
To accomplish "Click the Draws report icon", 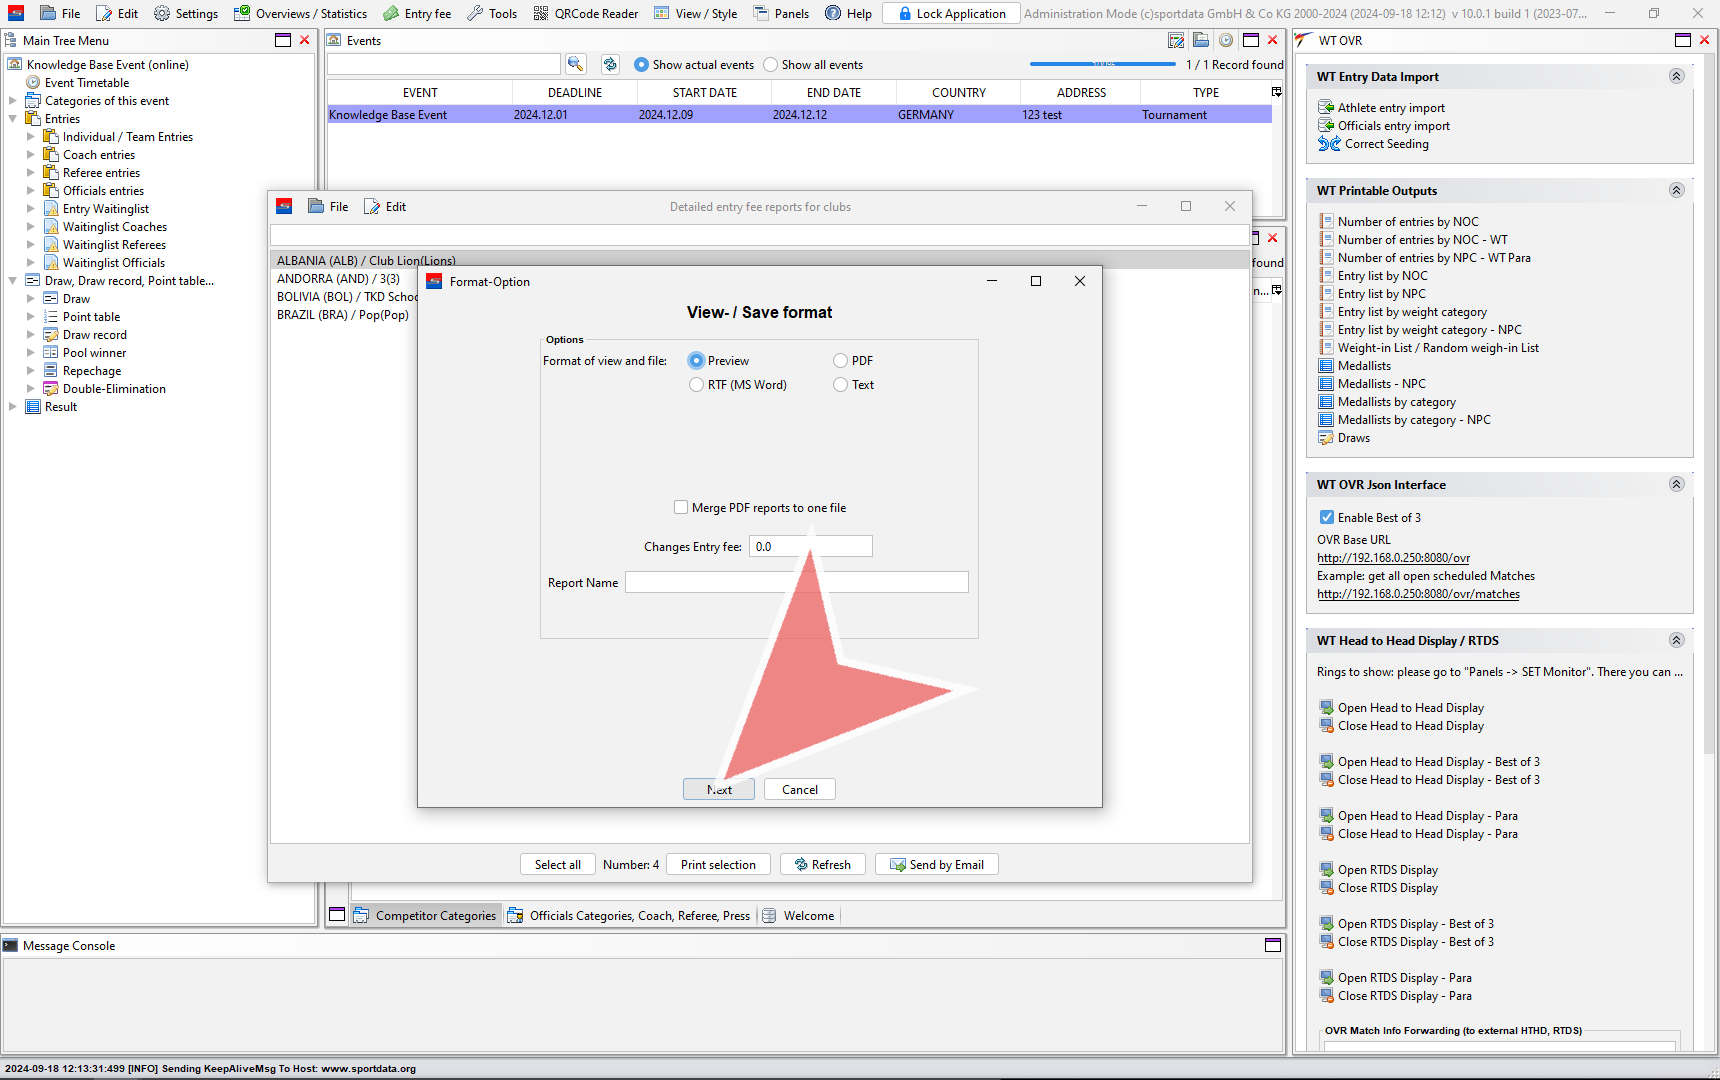I will click(x=1326, y=438).
